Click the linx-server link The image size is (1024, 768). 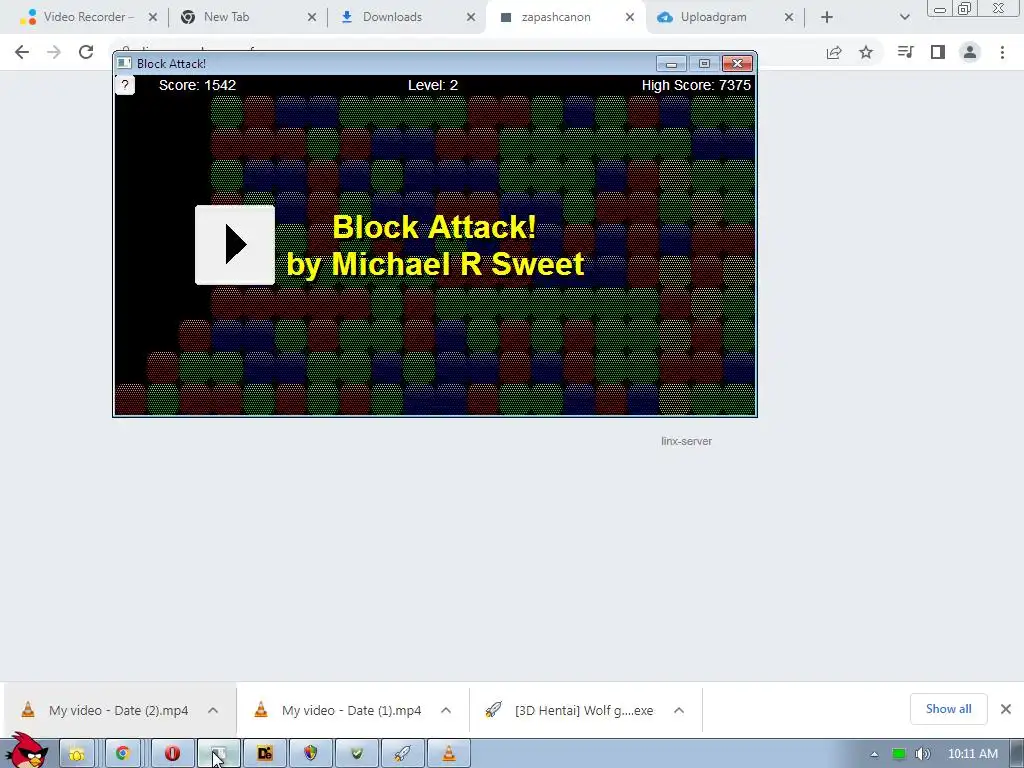click(x=686, y=441)
